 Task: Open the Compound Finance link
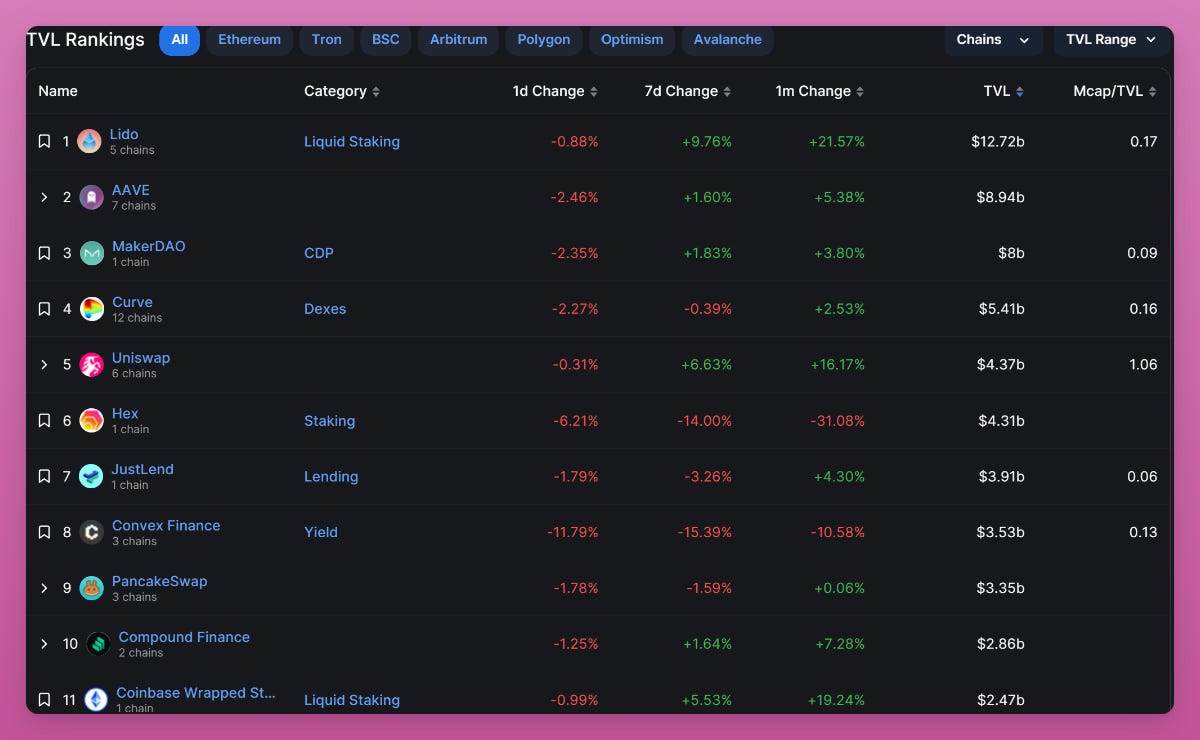point(184,637)
